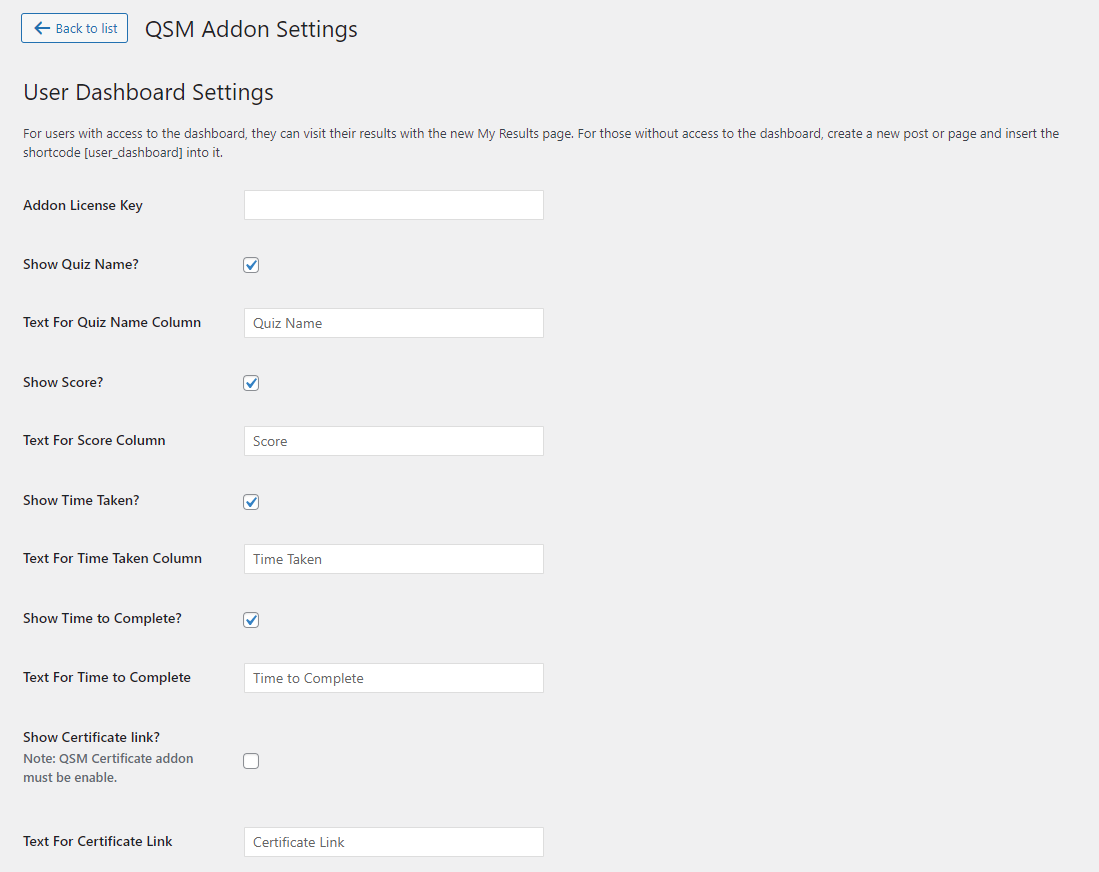Click the Text For Score Column label

tap(94, 440)
